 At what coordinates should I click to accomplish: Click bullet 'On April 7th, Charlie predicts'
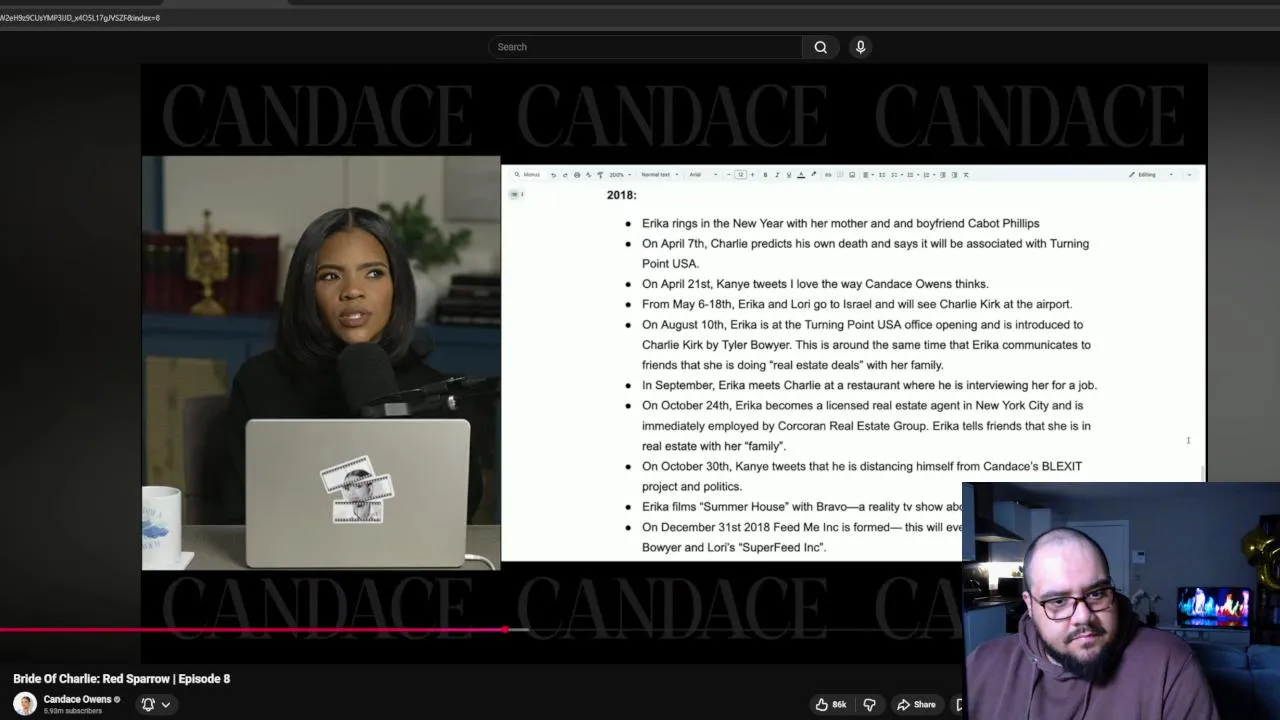(866, 253)
